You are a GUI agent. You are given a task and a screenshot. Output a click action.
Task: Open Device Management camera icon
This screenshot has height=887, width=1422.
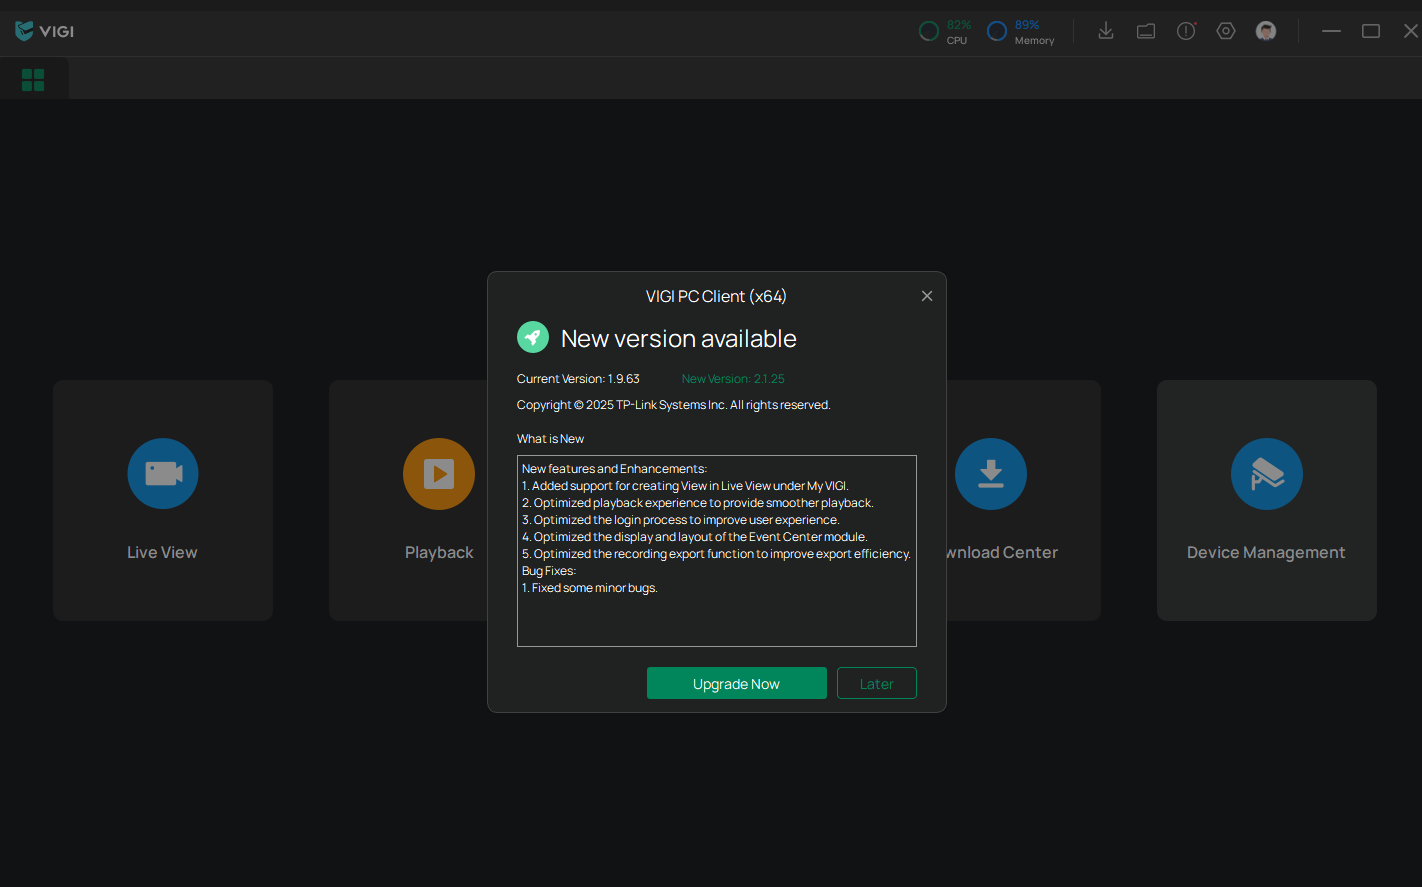click(x=1267, y=473)
